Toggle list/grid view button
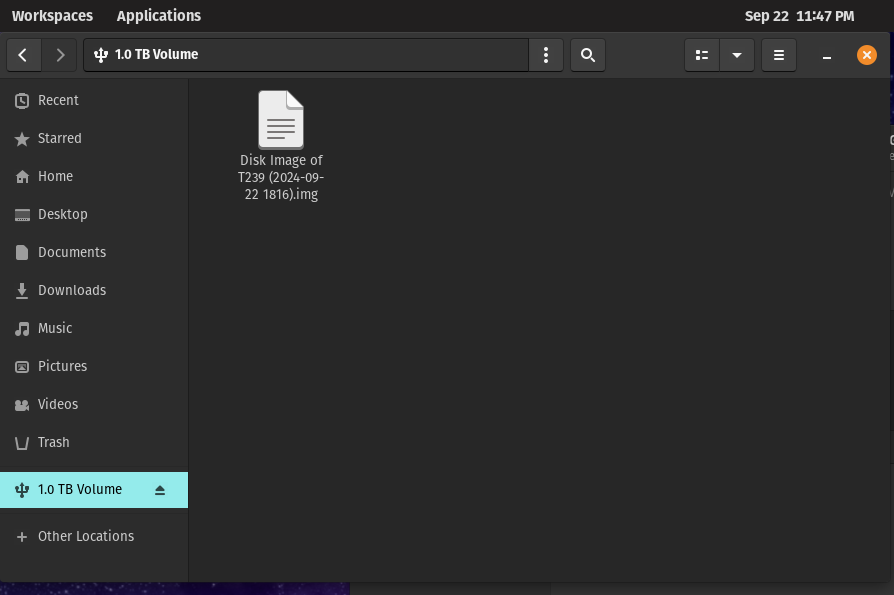The height and width of the screenshot is (595, 894). 702,55
